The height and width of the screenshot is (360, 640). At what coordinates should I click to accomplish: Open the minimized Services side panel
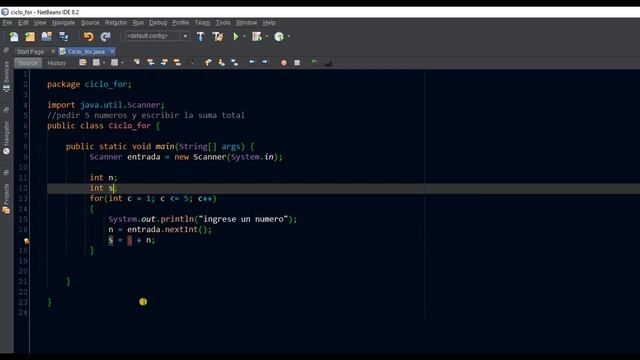click(x=6, y=76)
